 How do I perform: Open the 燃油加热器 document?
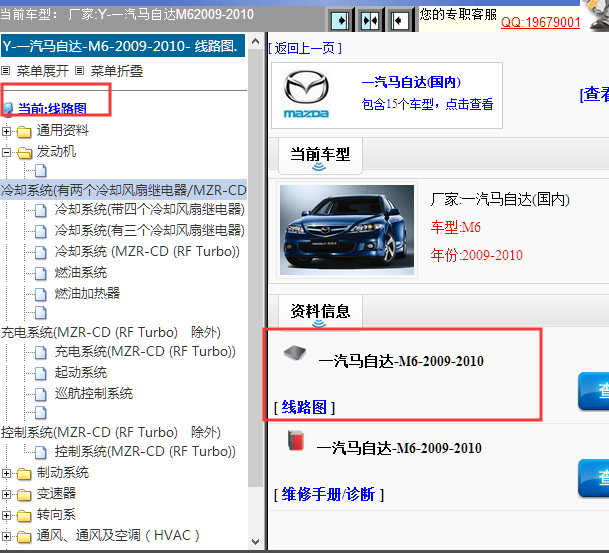(87, 293)
